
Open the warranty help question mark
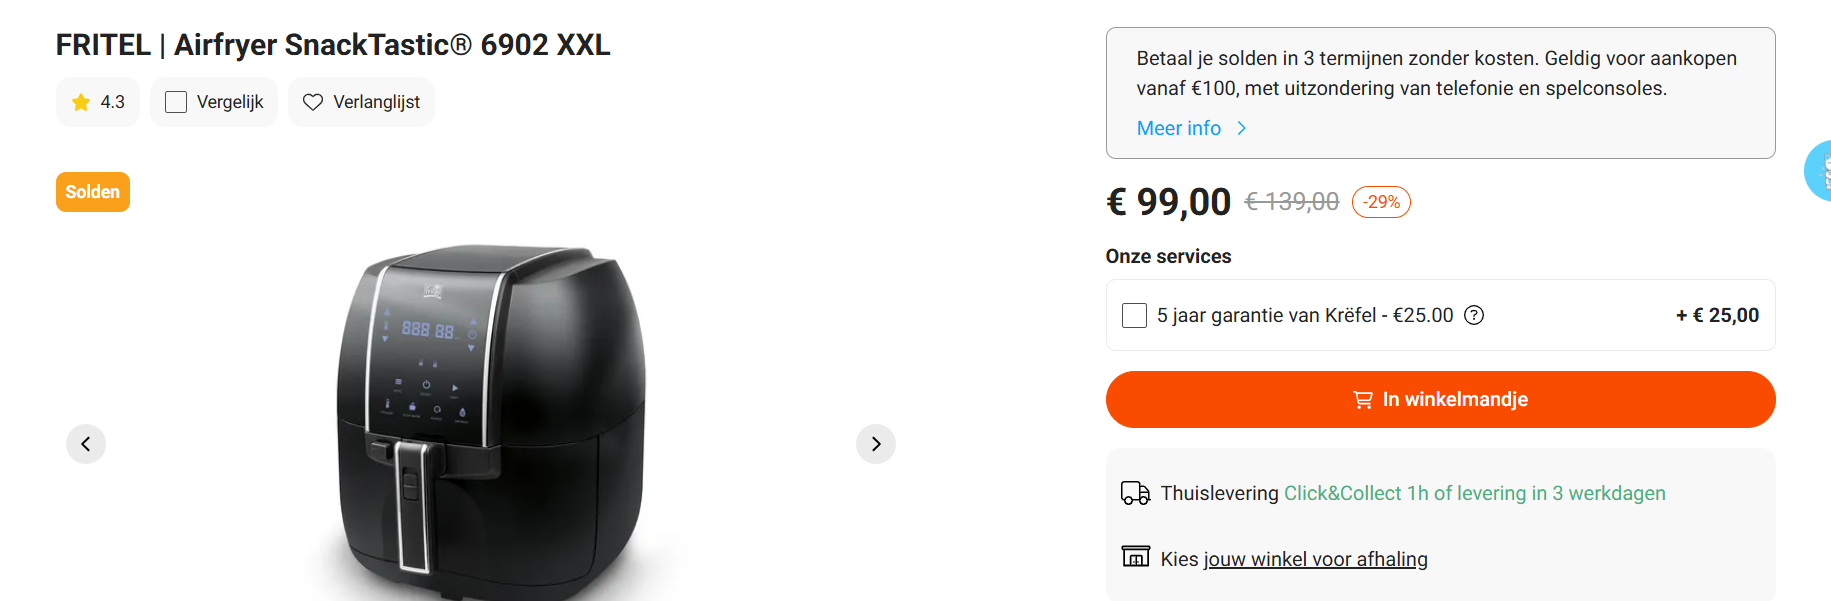coord(1474,316)
